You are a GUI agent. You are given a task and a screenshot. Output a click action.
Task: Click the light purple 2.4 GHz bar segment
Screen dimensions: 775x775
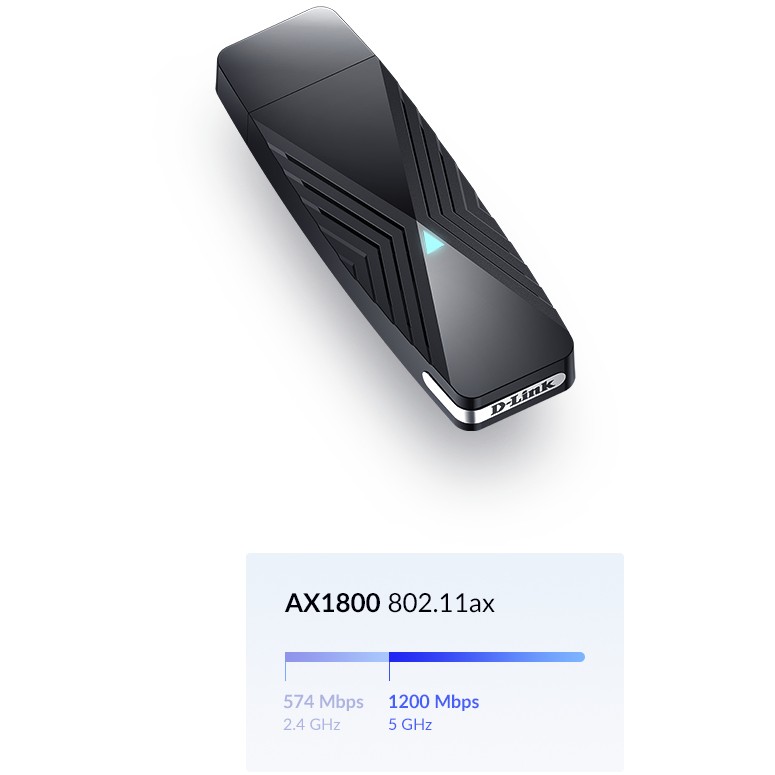[337, 657]
